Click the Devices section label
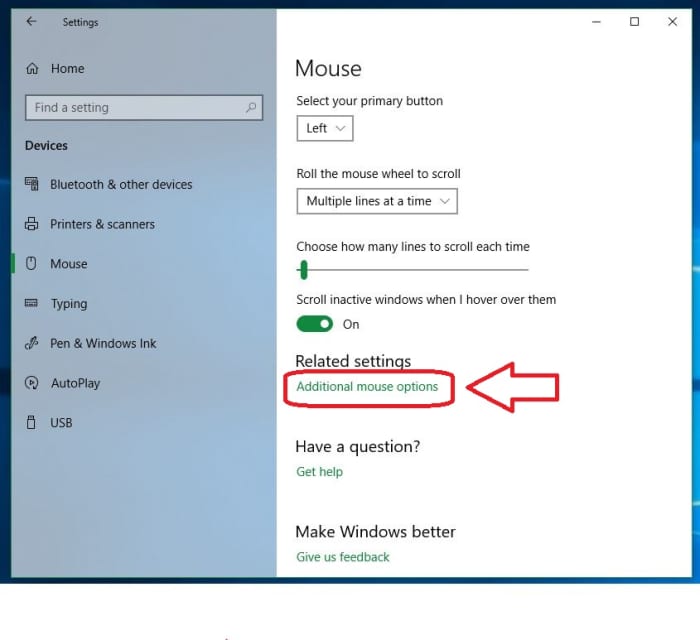 click(46, 145)
